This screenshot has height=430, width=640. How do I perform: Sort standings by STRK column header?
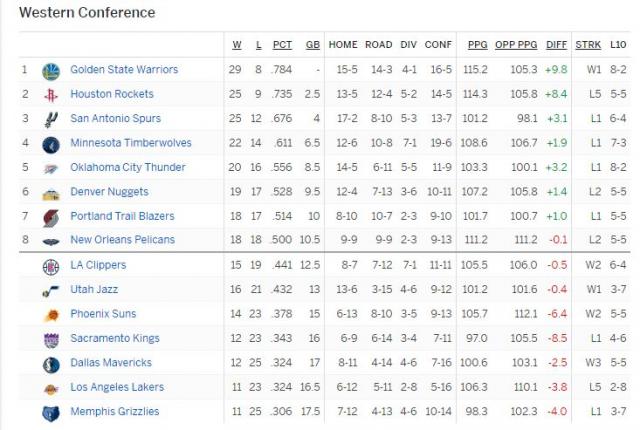[588, 45]
